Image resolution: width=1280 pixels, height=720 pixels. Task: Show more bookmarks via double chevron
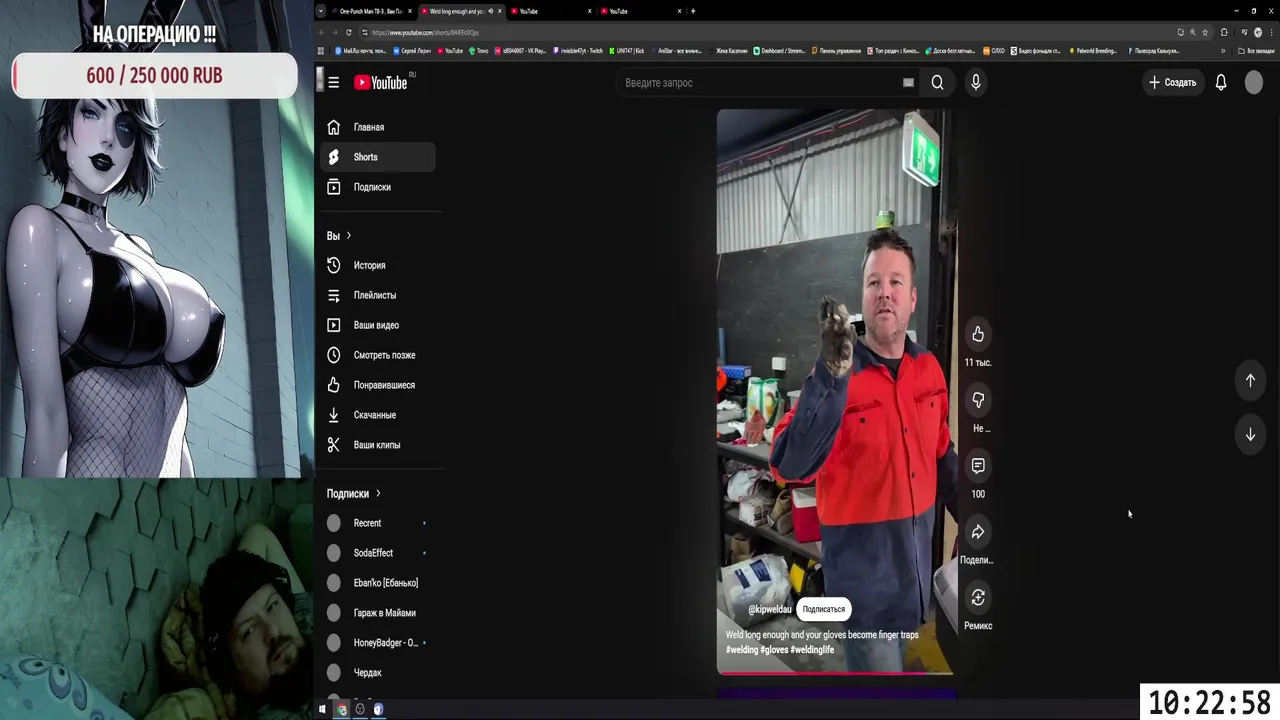pos(1222,50)
